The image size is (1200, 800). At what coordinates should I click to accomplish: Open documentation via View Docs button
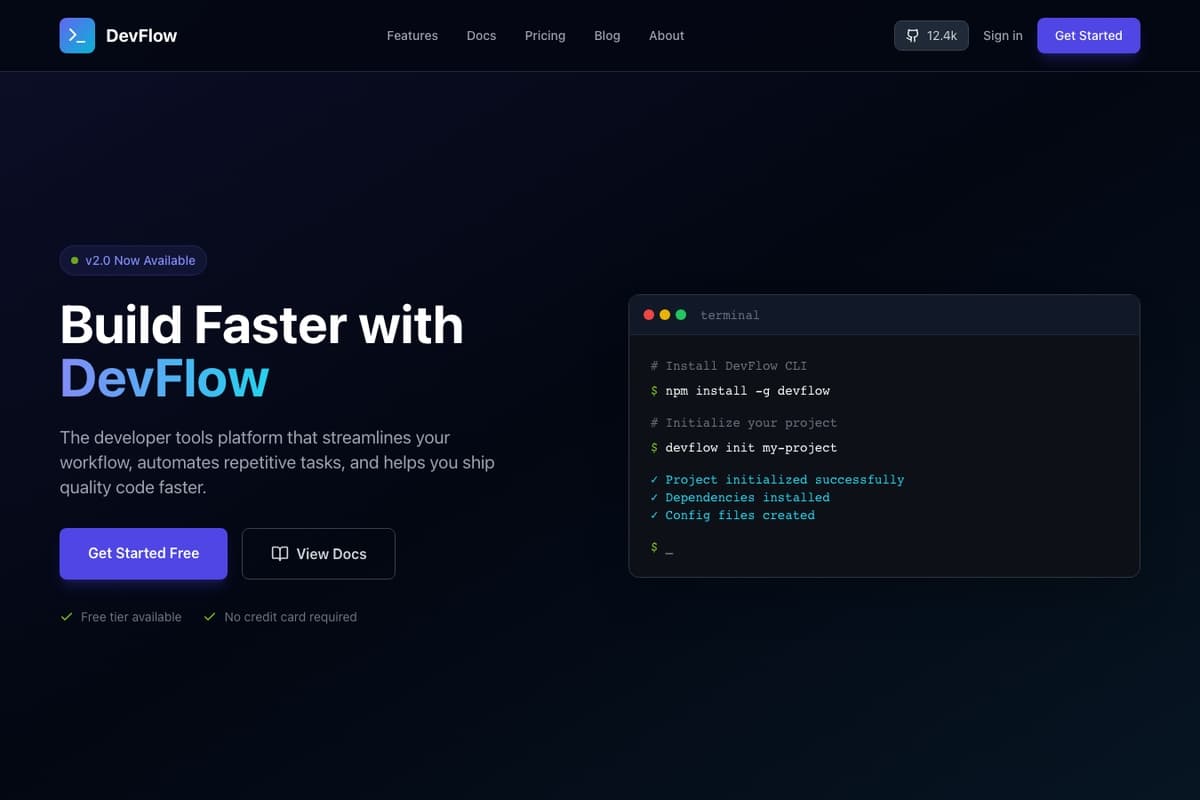318,553
